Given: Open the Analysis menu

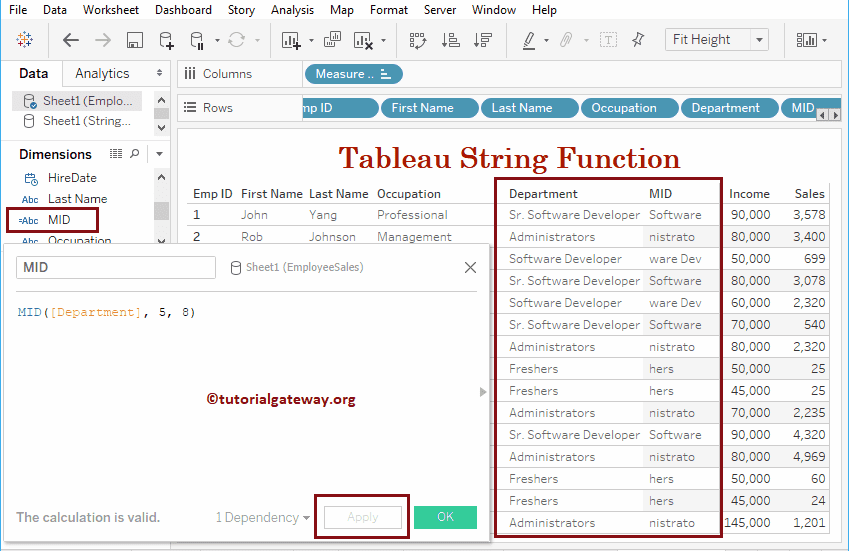Looking at the screenshot, I should 292,10.
